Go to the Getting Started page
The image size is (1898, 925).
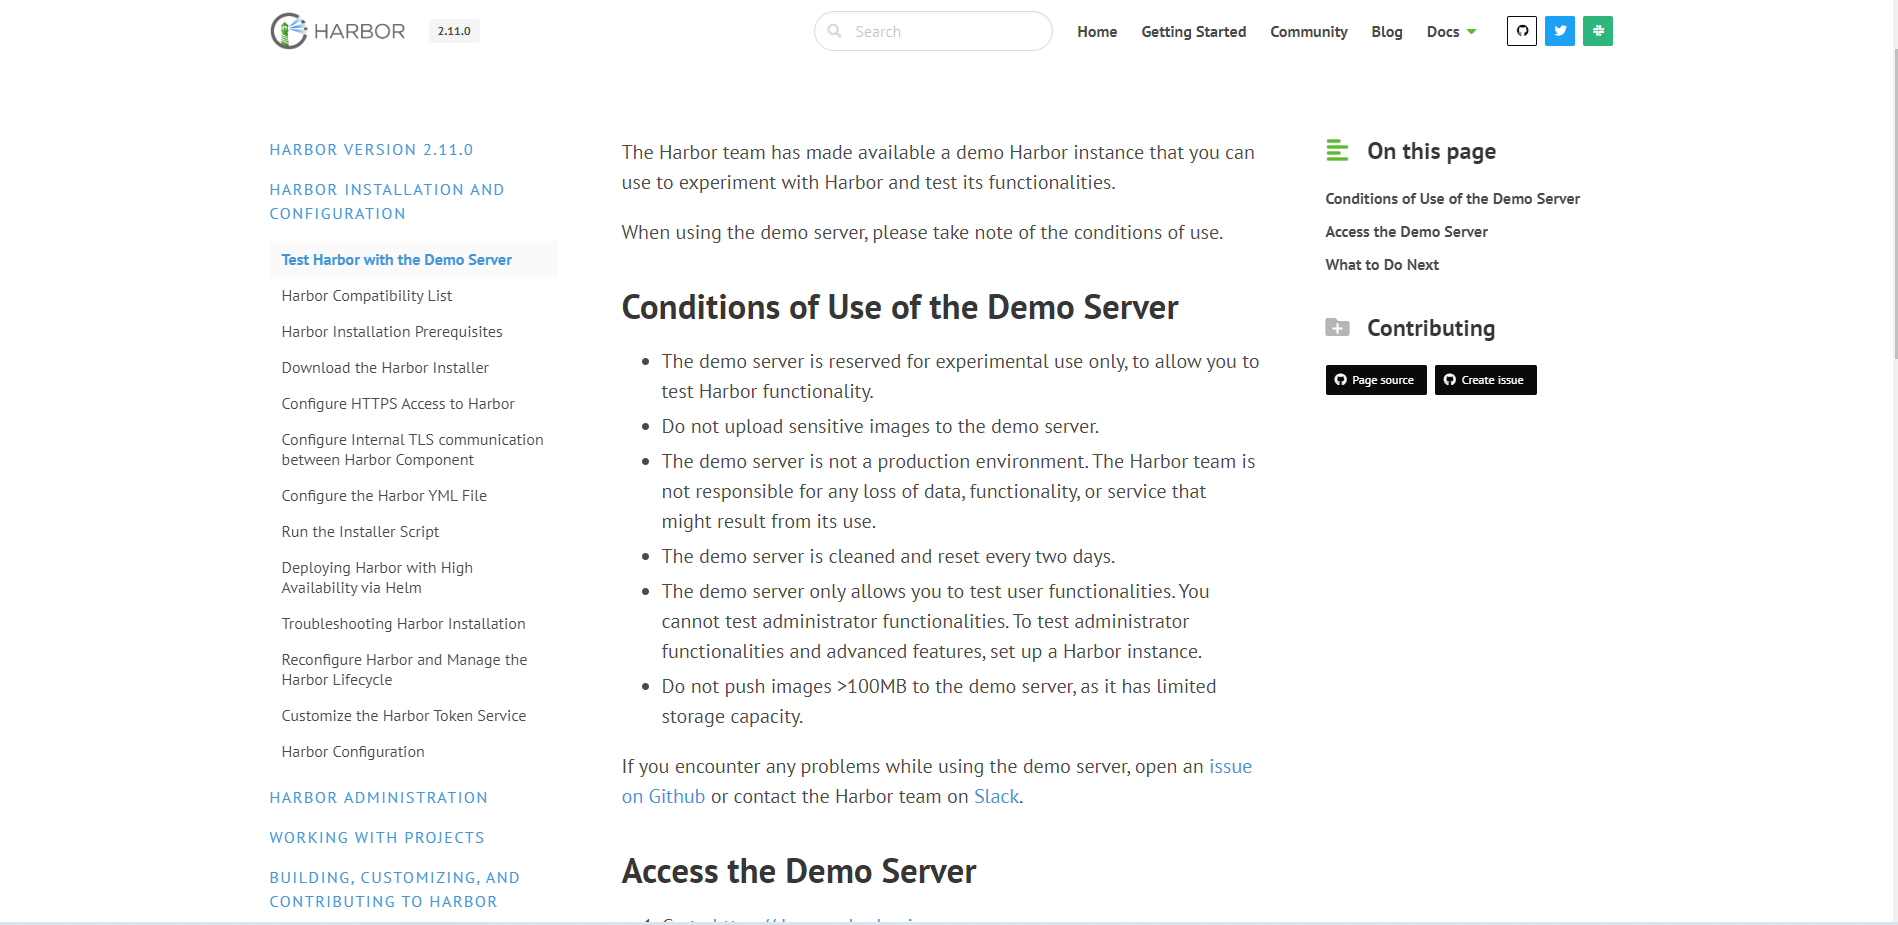tap(1193, 32)
